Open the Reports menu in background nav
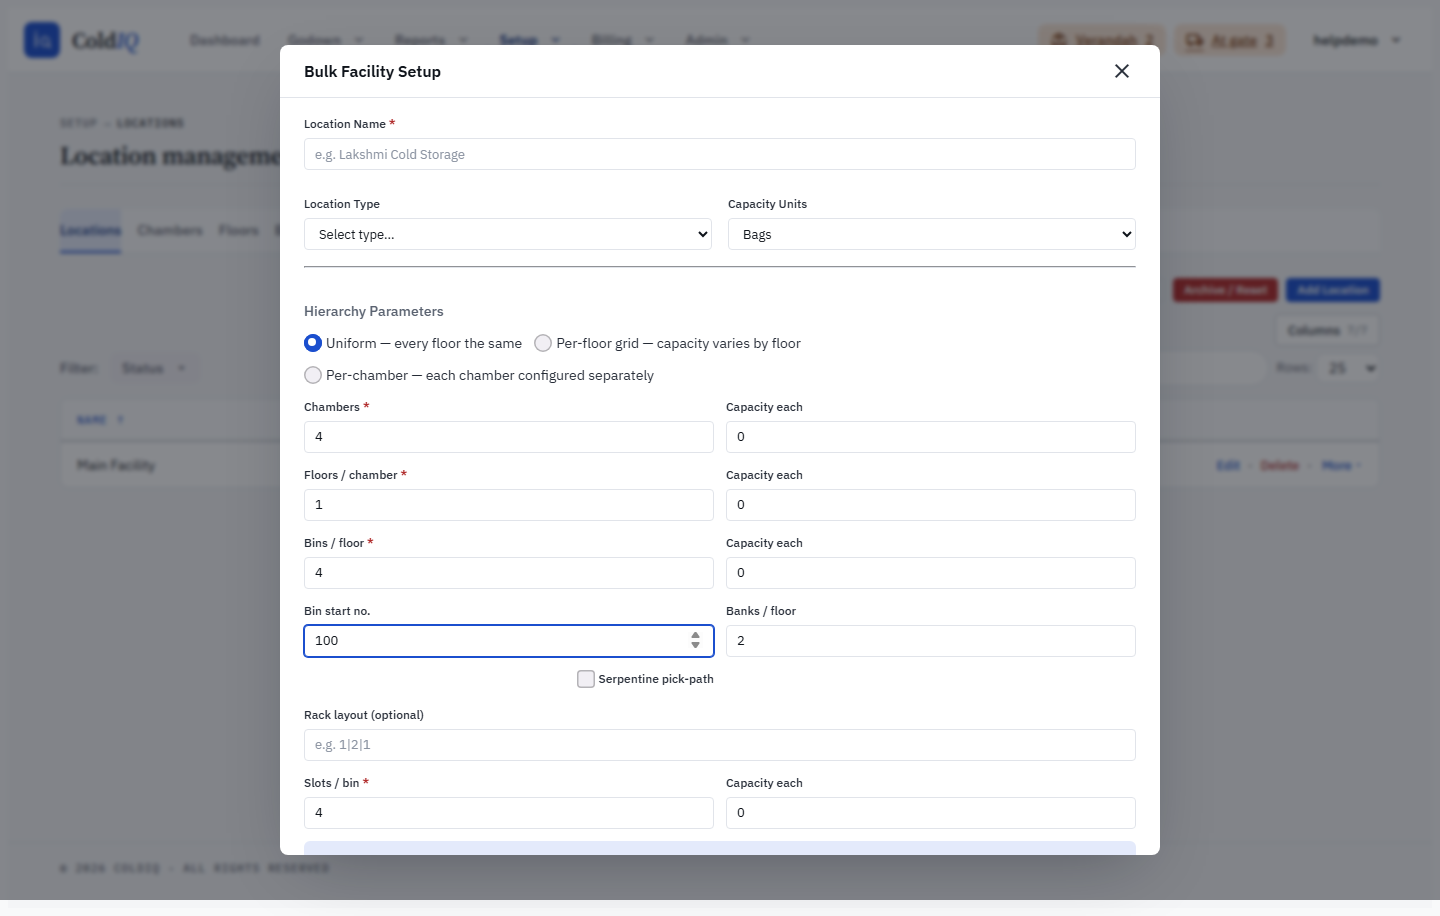 [431, 40]
